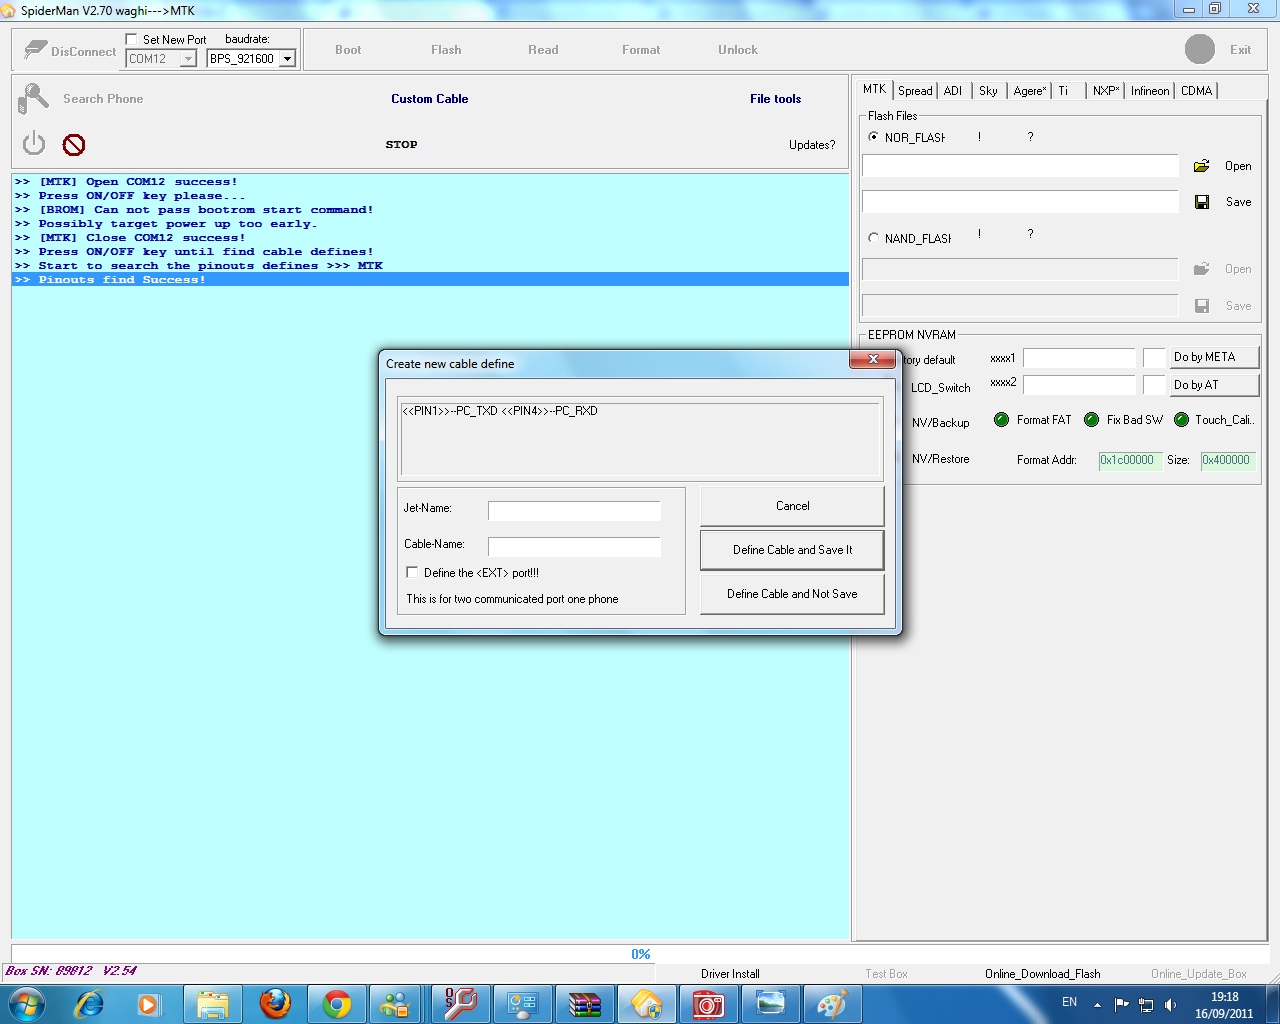This screenshot has height=1024, width=1280.
Task: Launch Internet Explorer from taskbar
Action: click(x=89, y=1004)
